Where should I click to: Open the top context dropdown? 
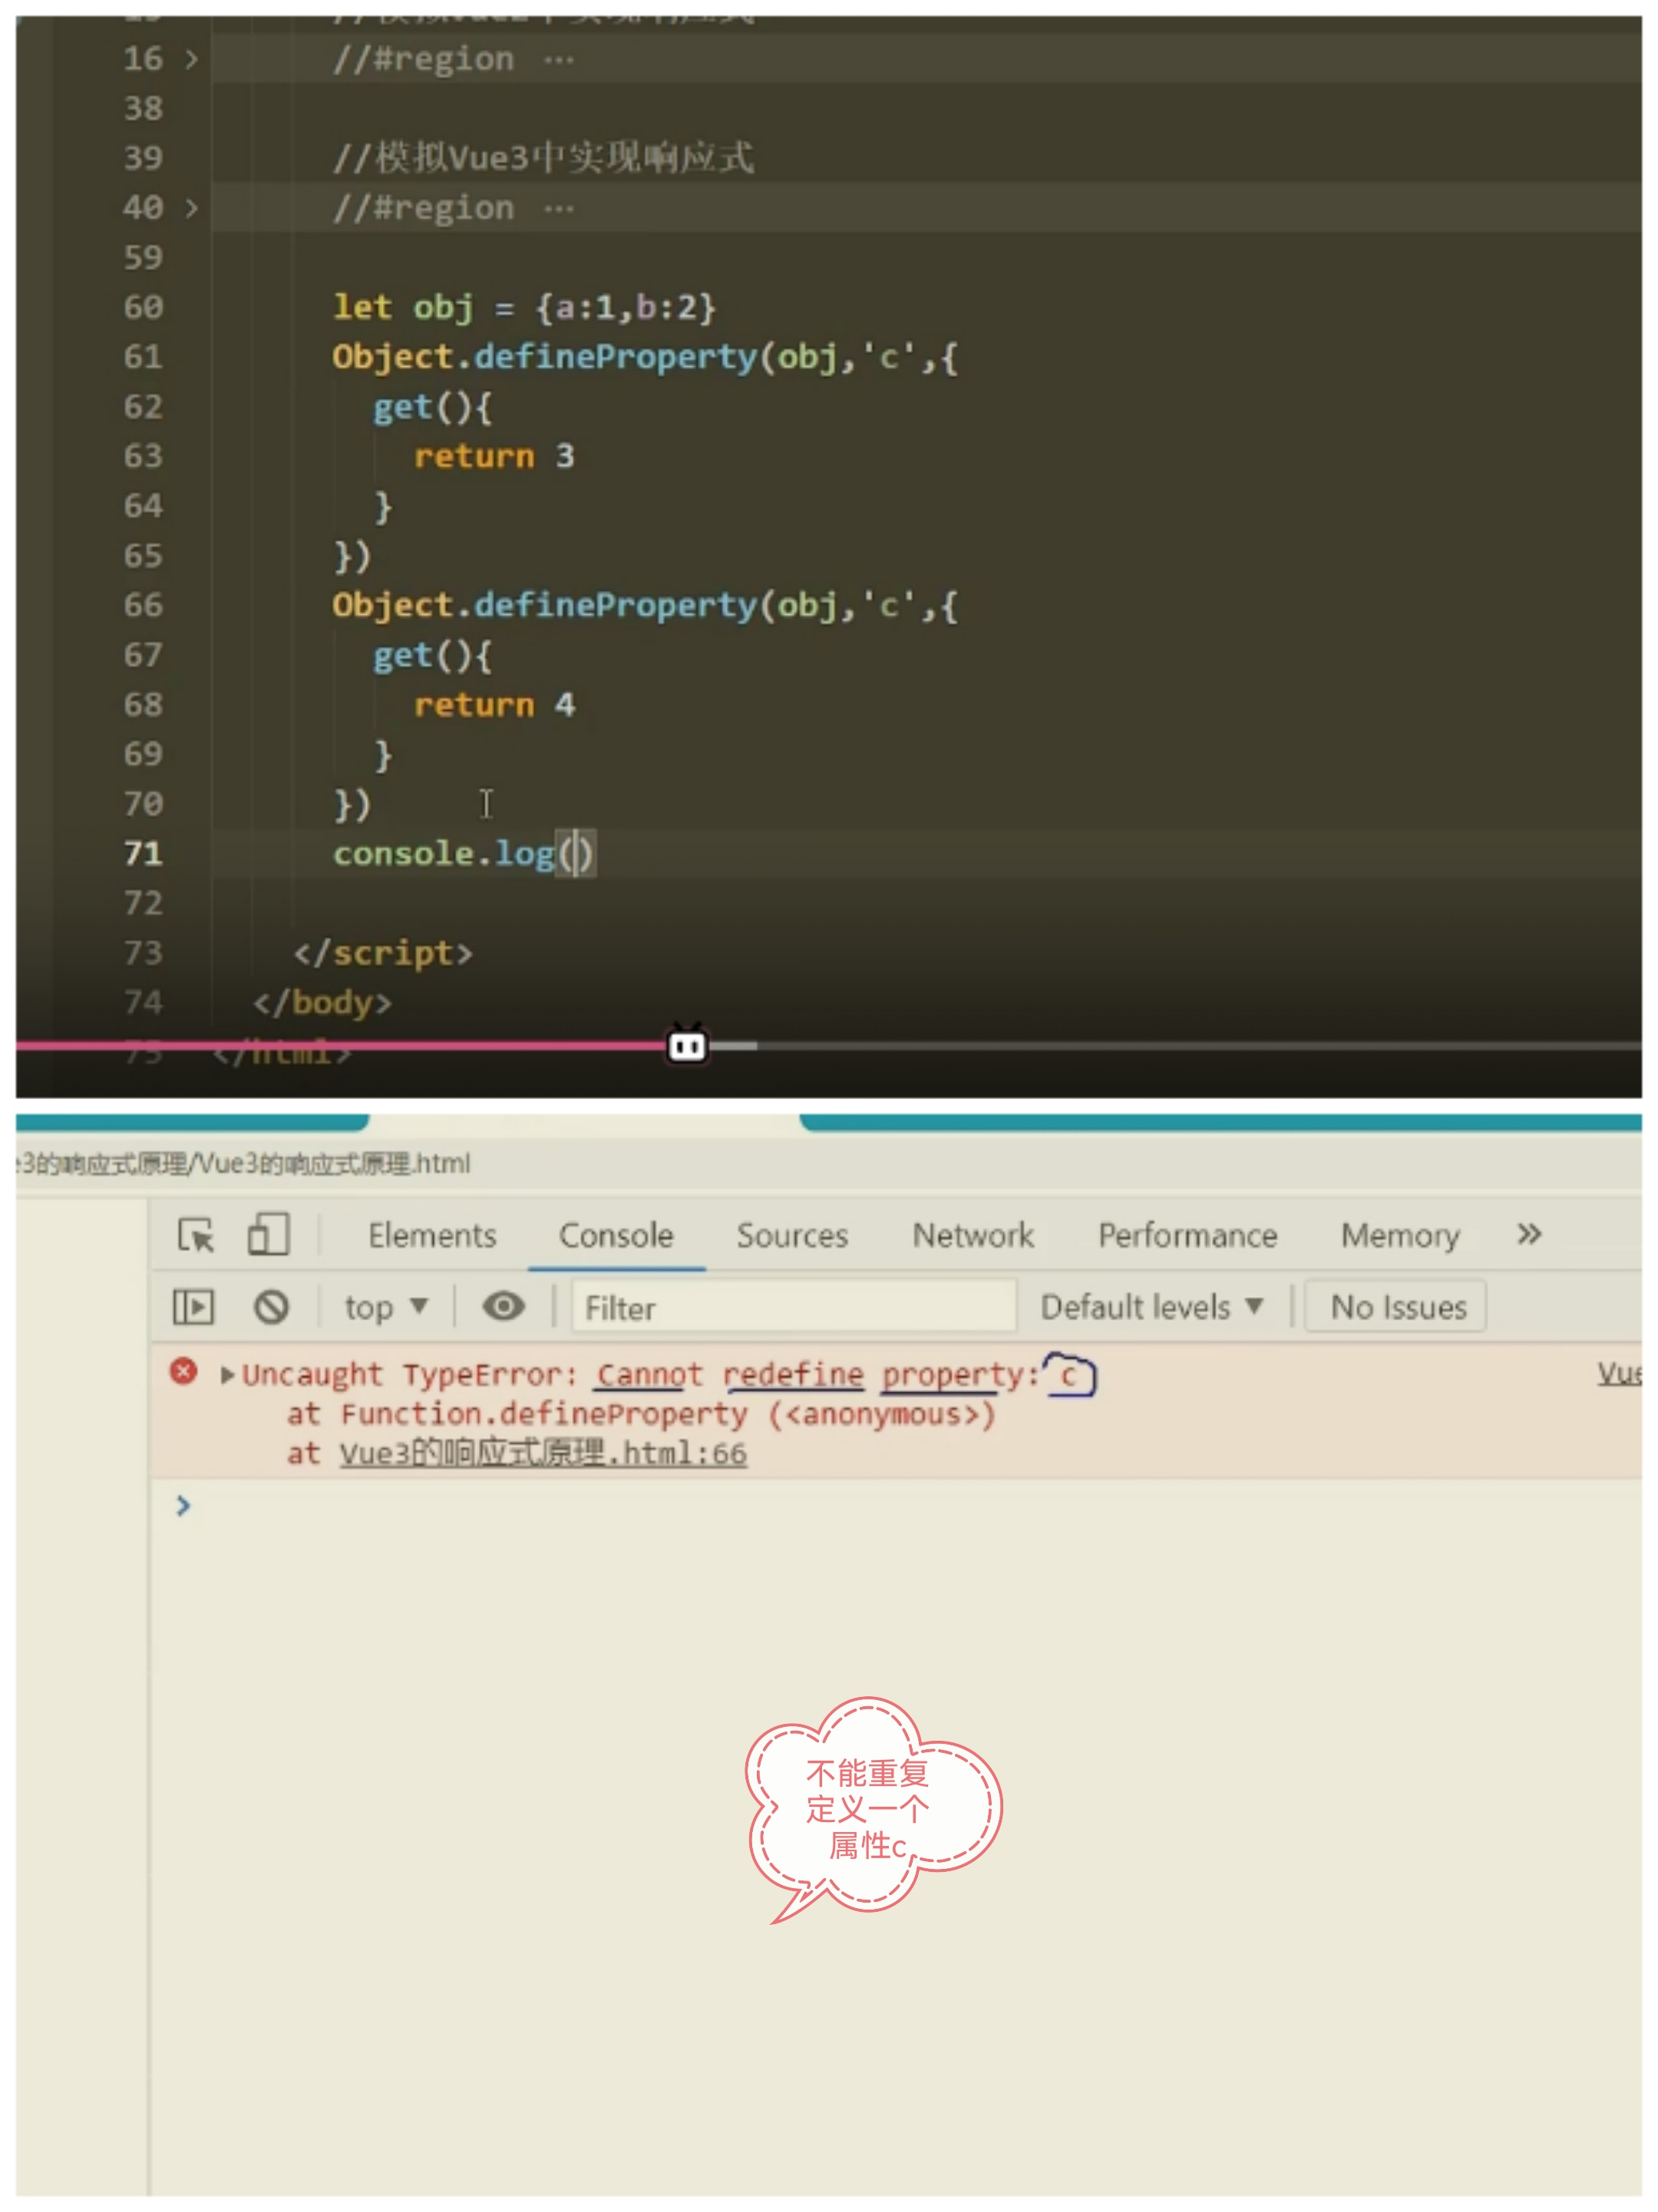(x=386, y=1307)
